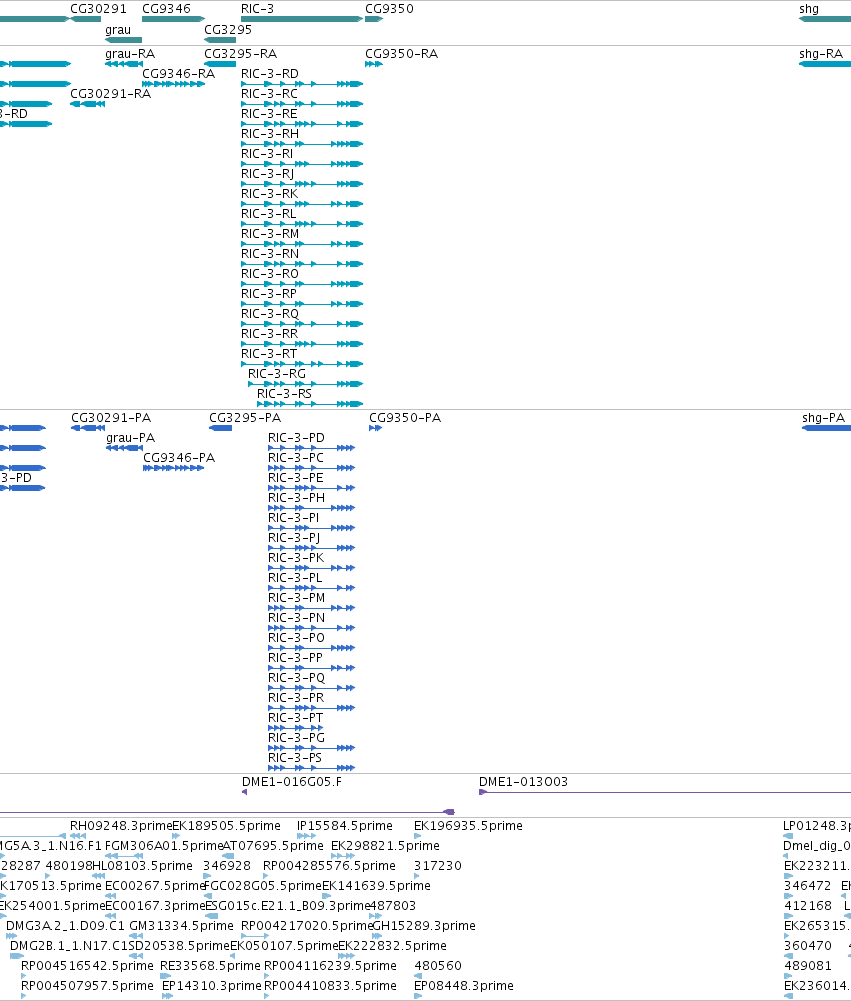Screen dimensions: 851x1001
Task: Select the CG30291-PA protein
Action: pyautogui.click(x=87, y=428)
